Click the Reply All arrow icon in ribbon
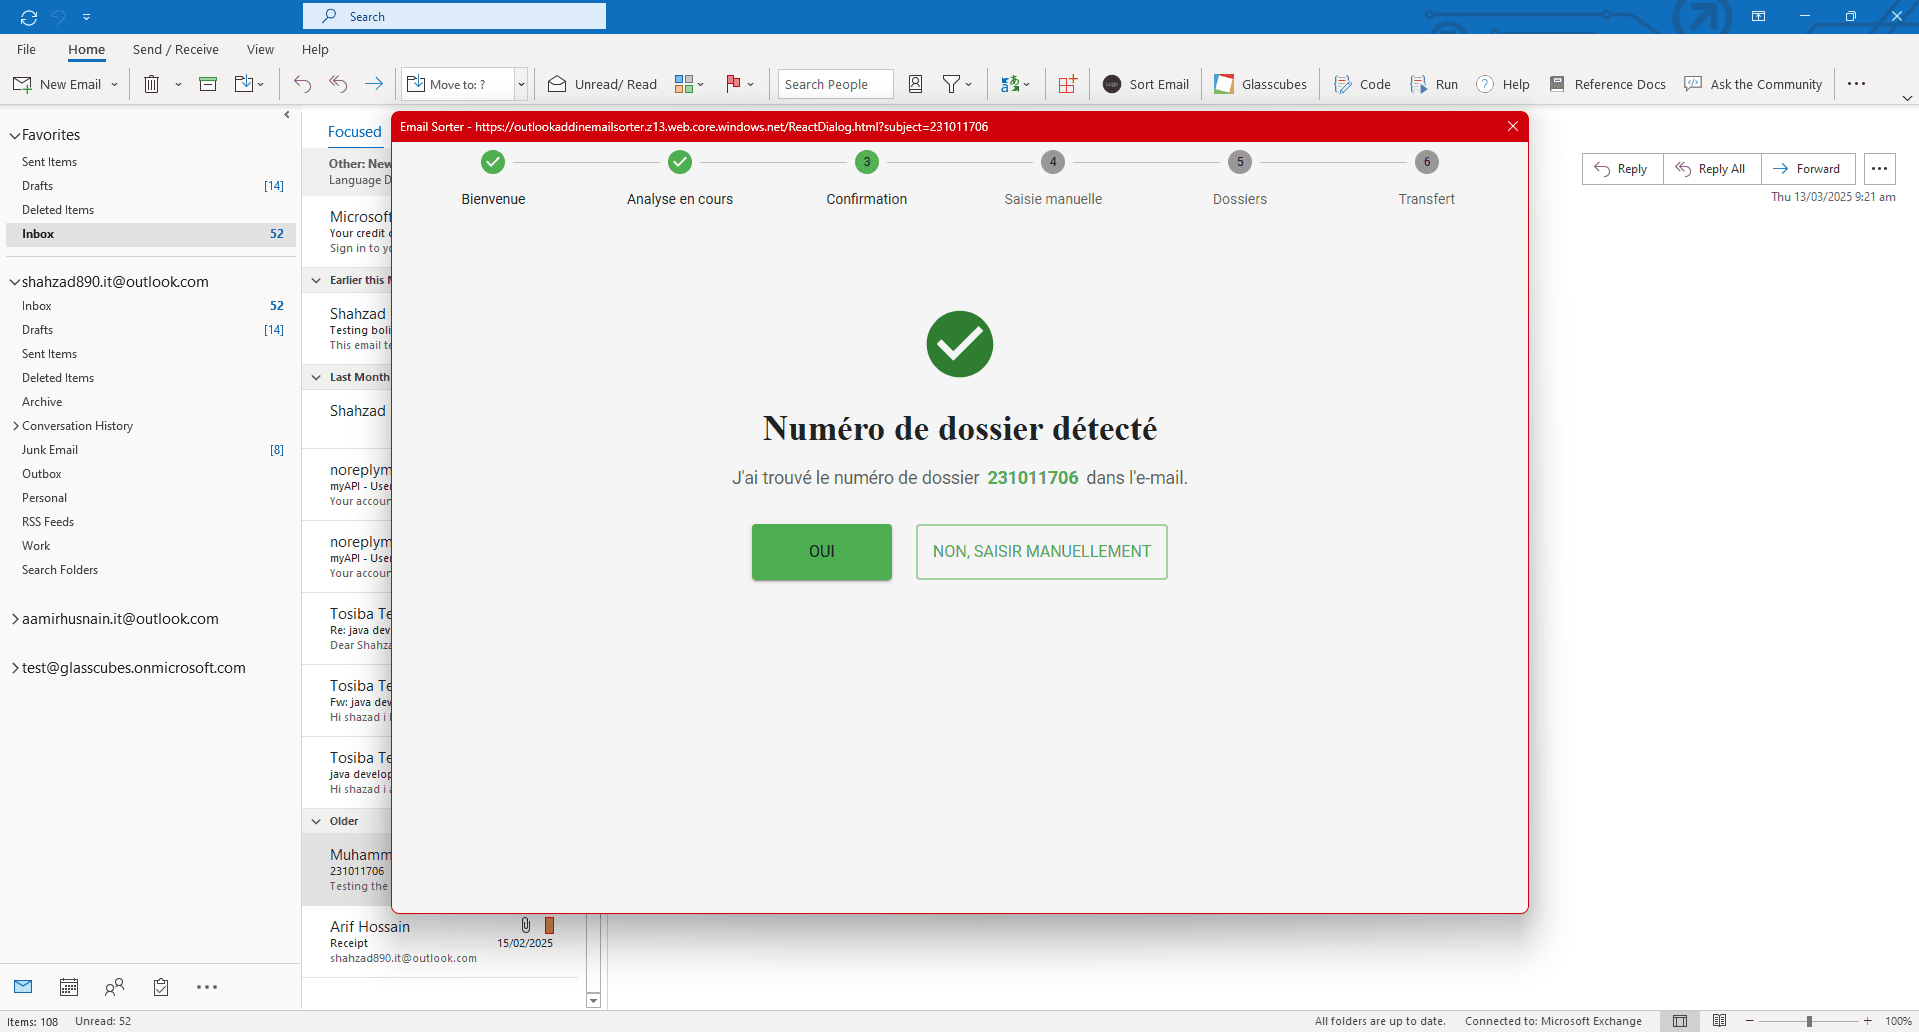The image size is (1919, 1032). 338,84
